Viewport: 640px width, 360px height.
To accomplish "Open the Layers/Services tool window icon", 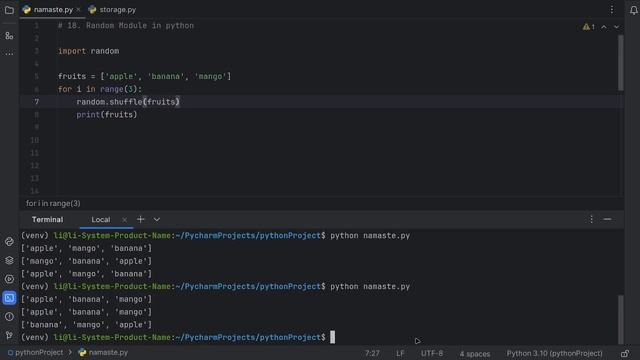I will coord(9,260).
